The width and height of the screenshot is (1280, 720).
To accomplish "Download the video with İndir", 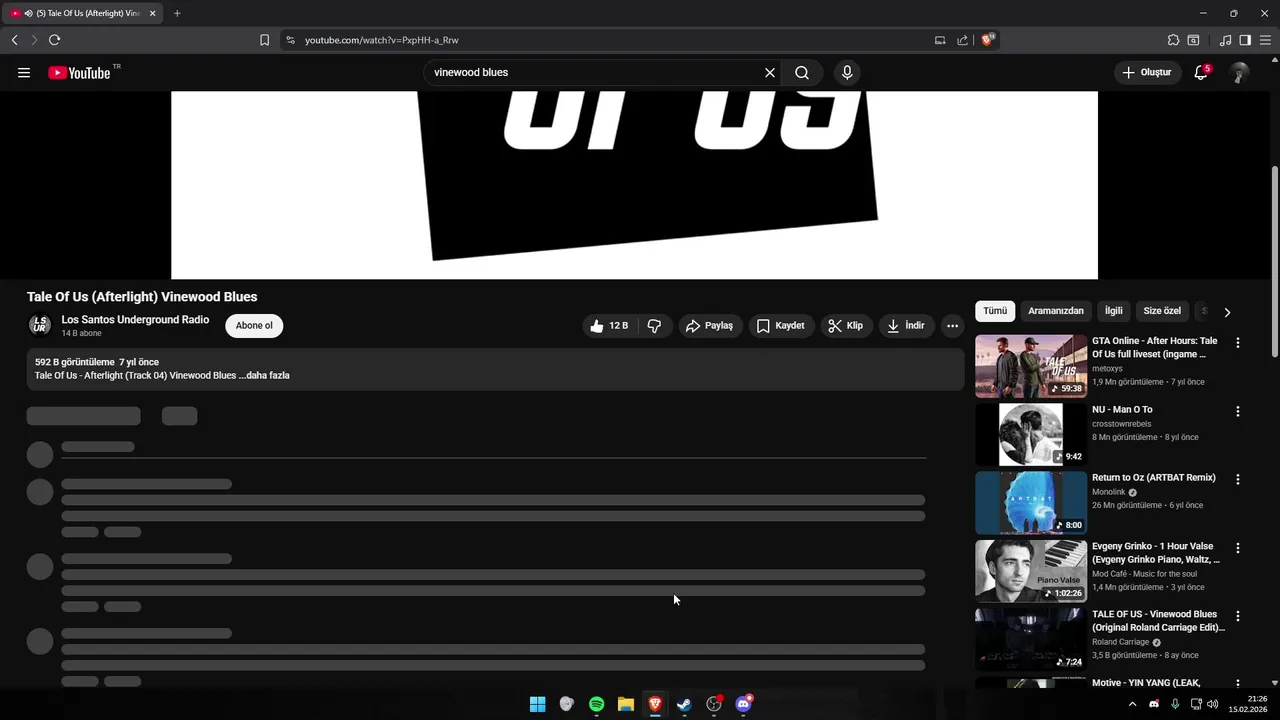I will pos(906,326).
